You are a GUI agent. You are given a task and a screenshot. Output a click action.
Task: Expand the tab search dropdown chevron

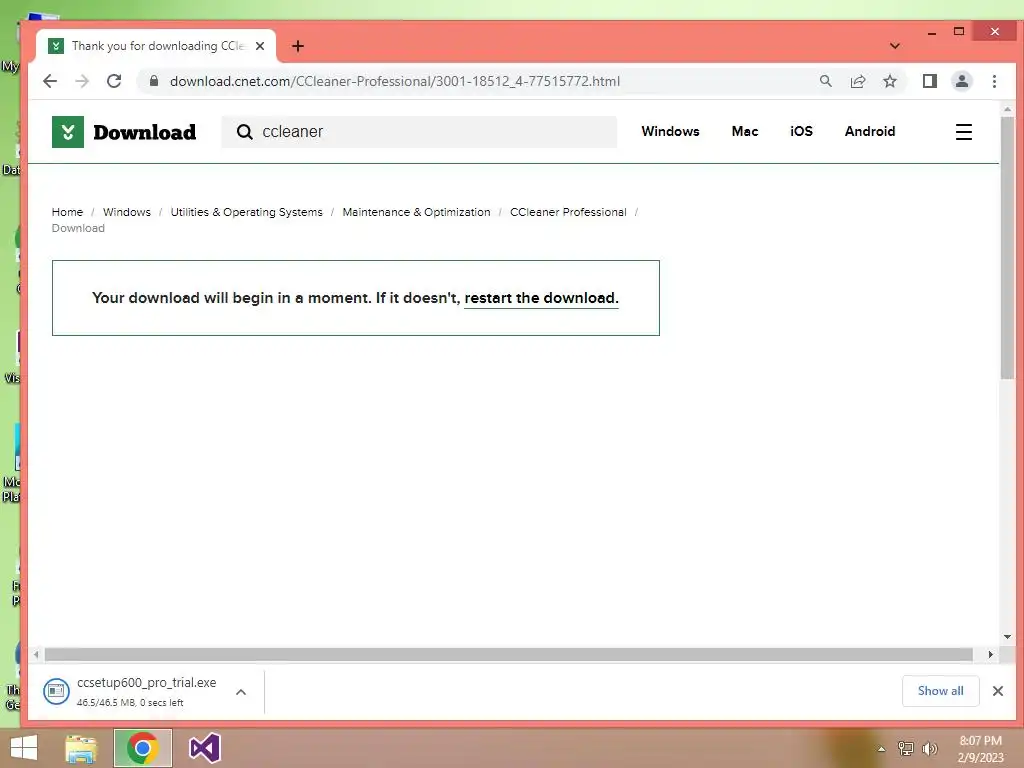895,46
